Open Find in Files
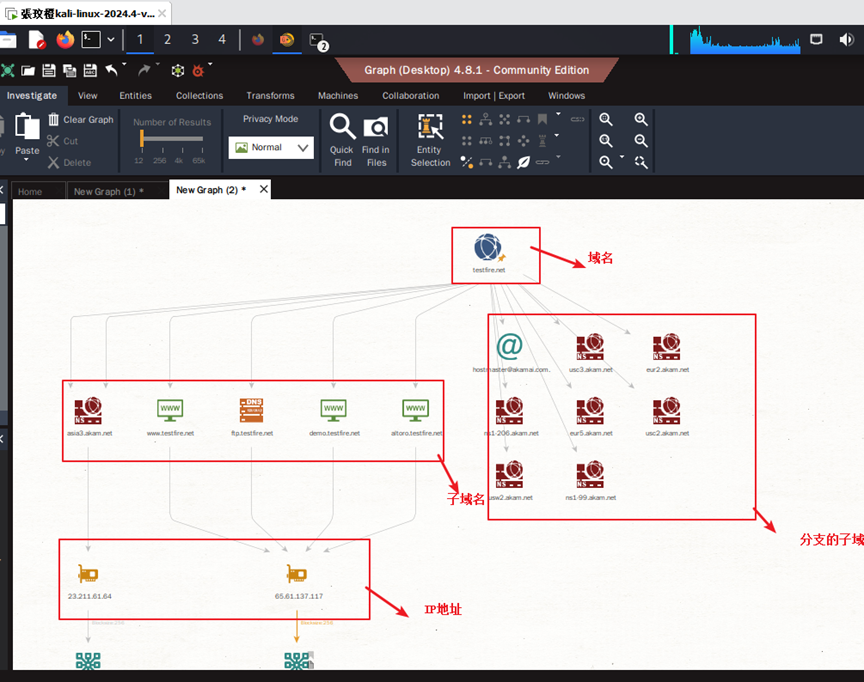The height and width of the screenshot is (682, 864). [376, 140]
